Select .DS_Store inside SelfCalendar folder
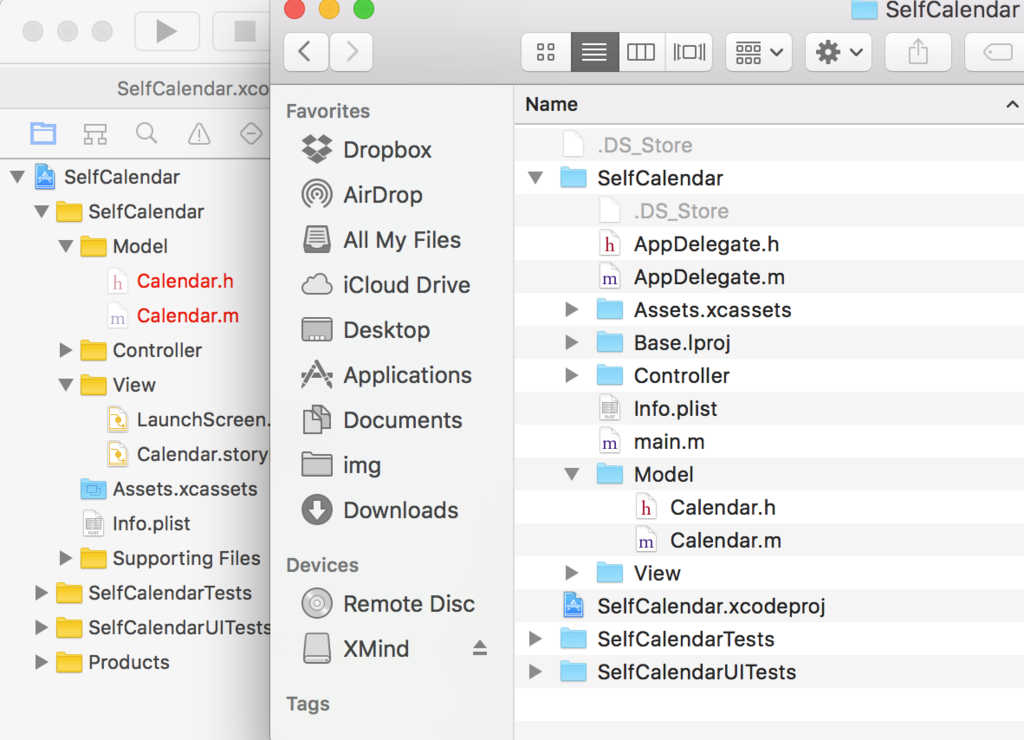This screenshot has width=1024, height=740. (769, 211)
